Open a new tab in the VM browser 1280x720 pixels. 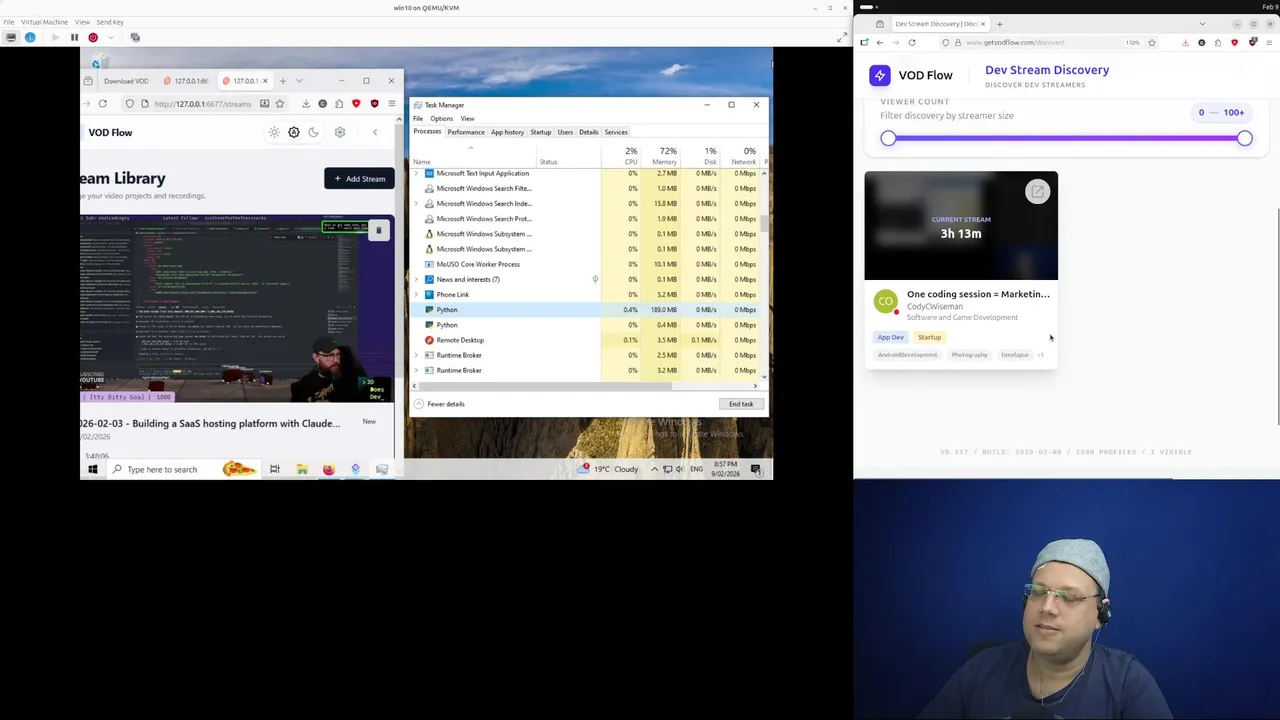282,81
